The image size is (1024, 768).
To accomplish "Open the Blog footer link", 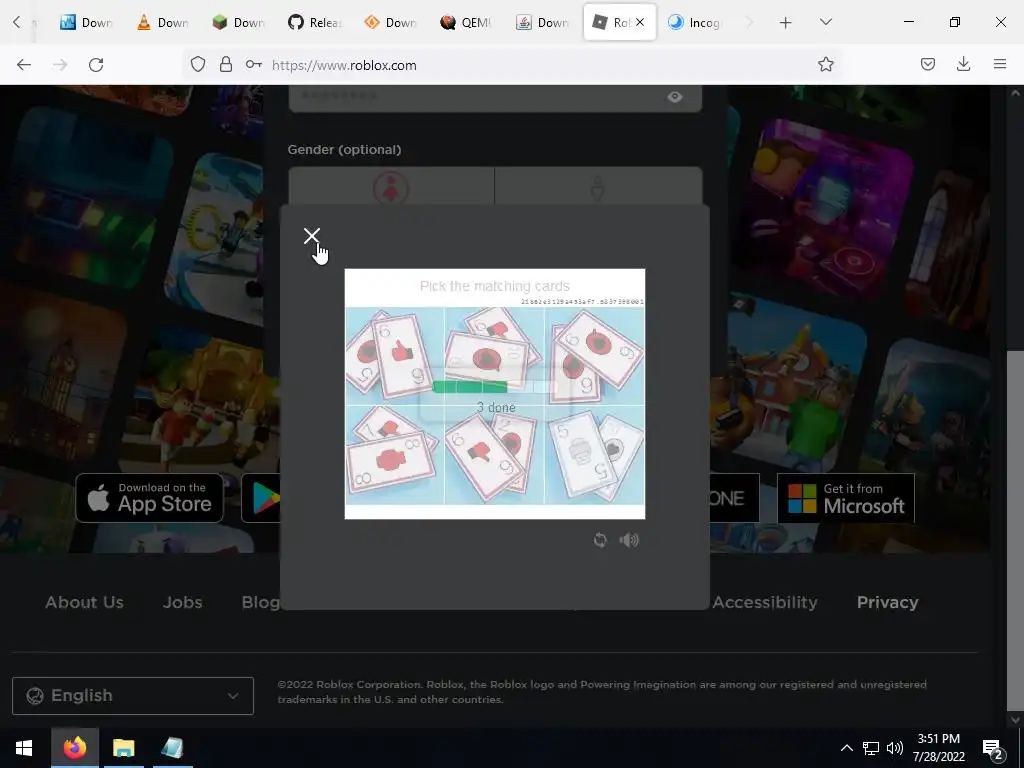I will (x=261, y=602).
